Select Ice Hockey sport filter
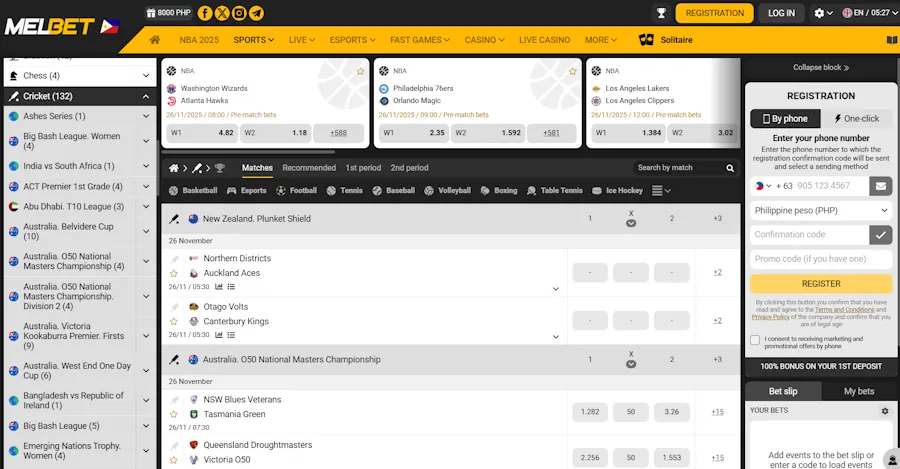This screenshot has height=469, width=900. pyautogui.click(x=618, y=191)
